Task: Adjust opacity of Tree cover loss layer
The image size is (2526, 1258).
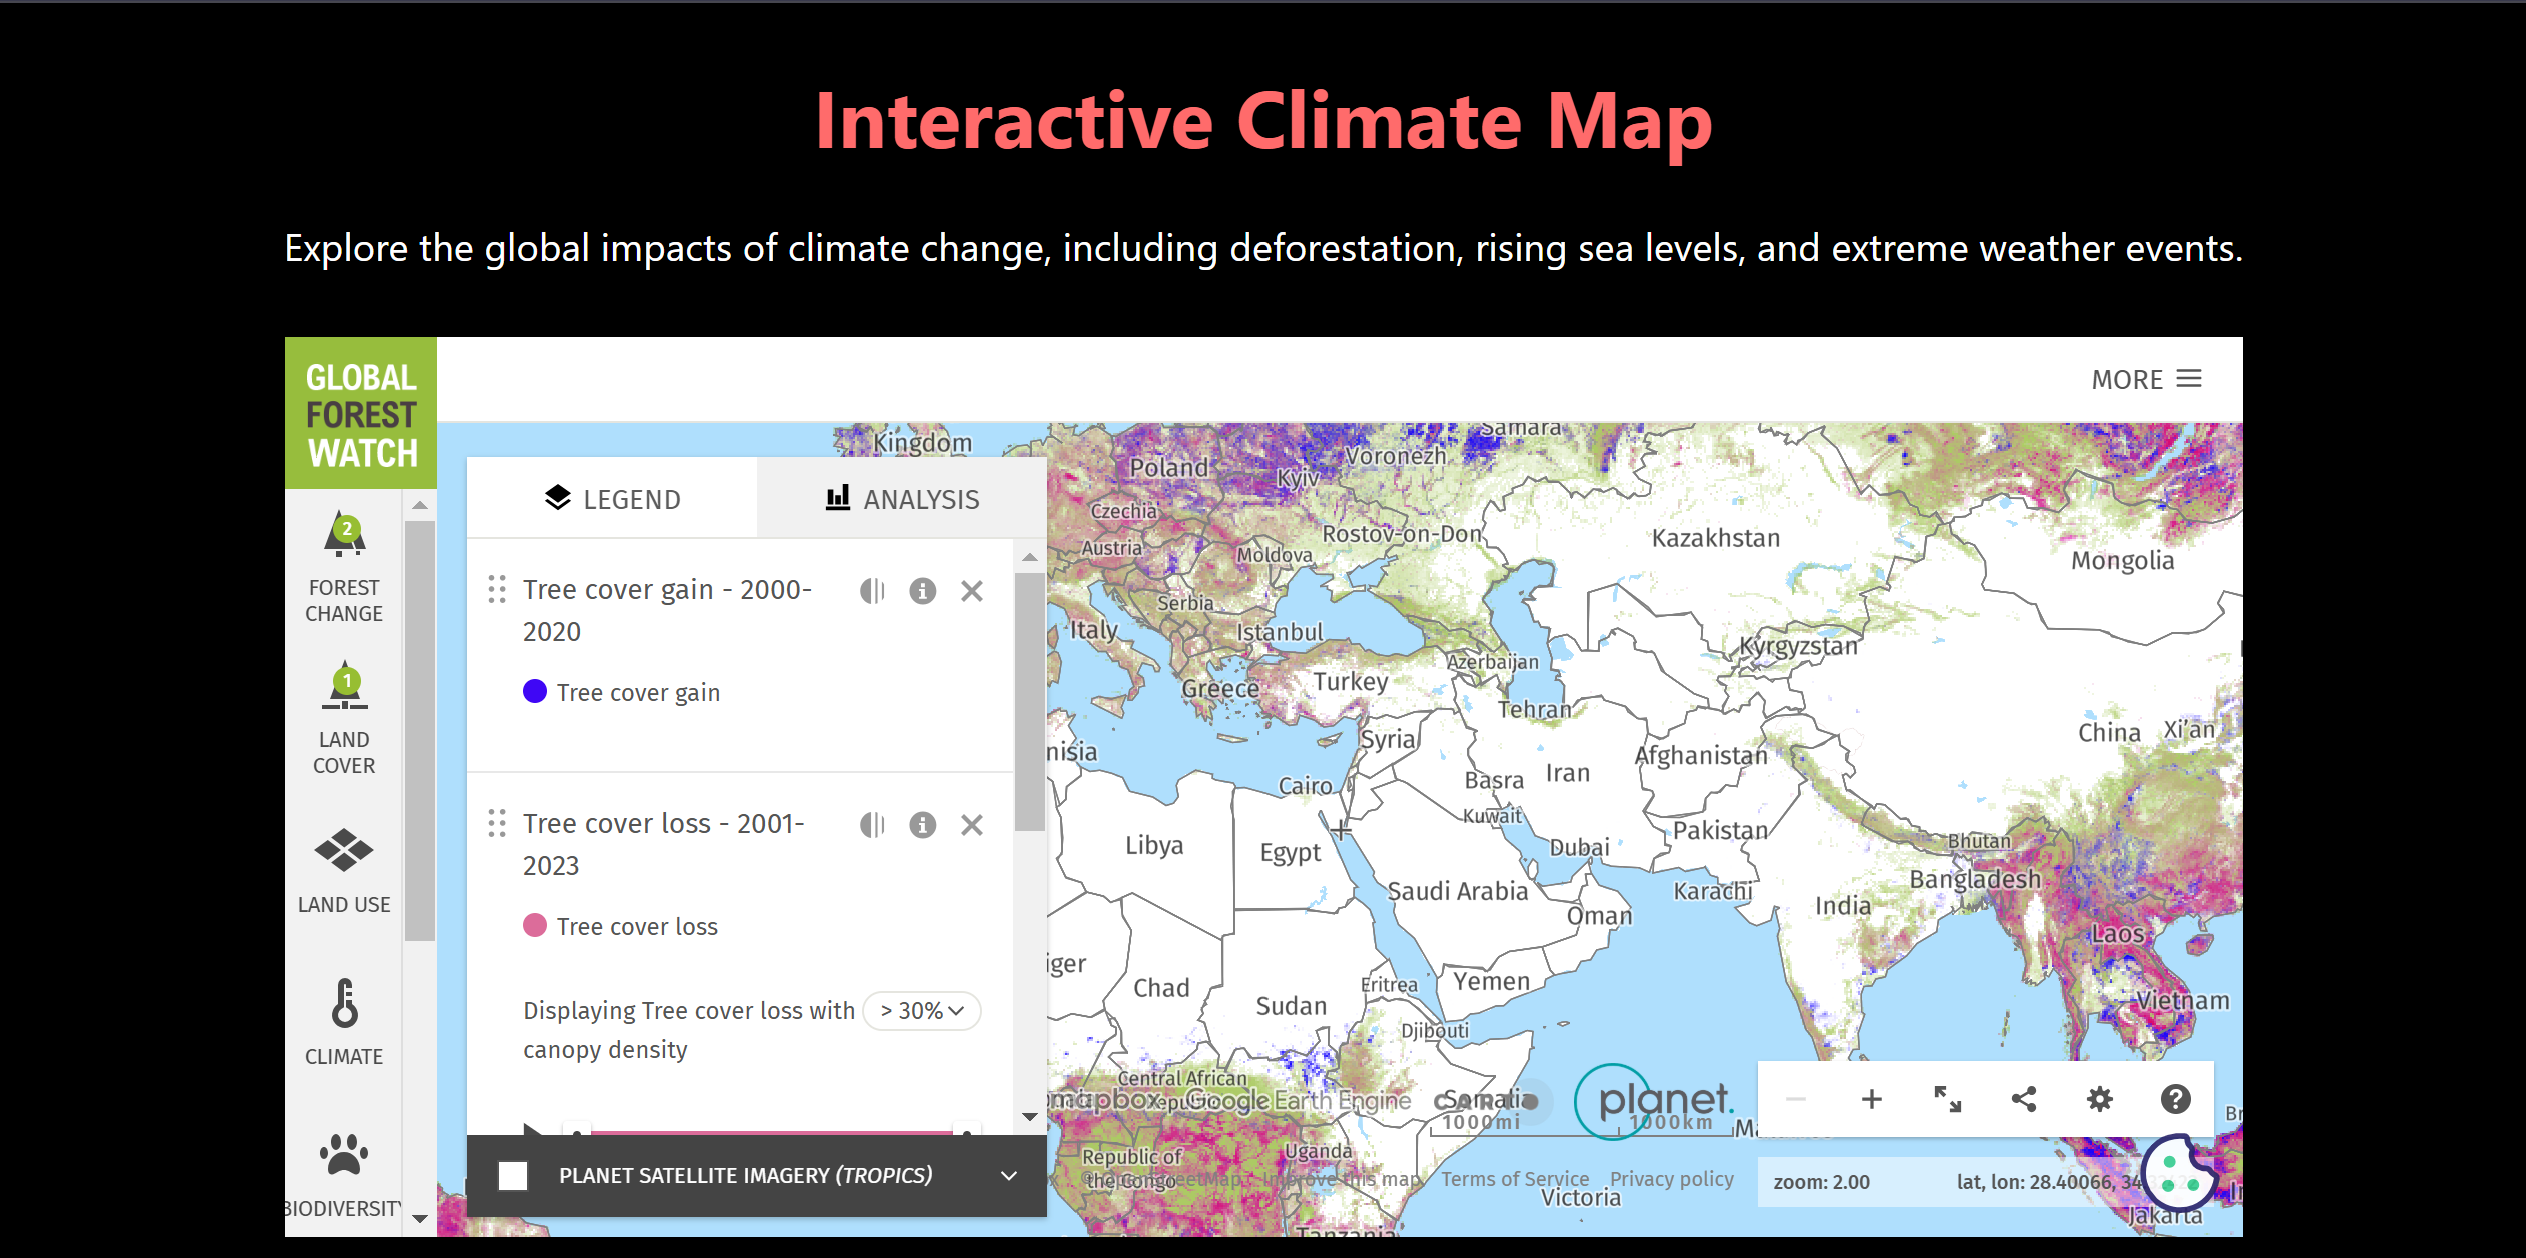Action: pos(872,825)
